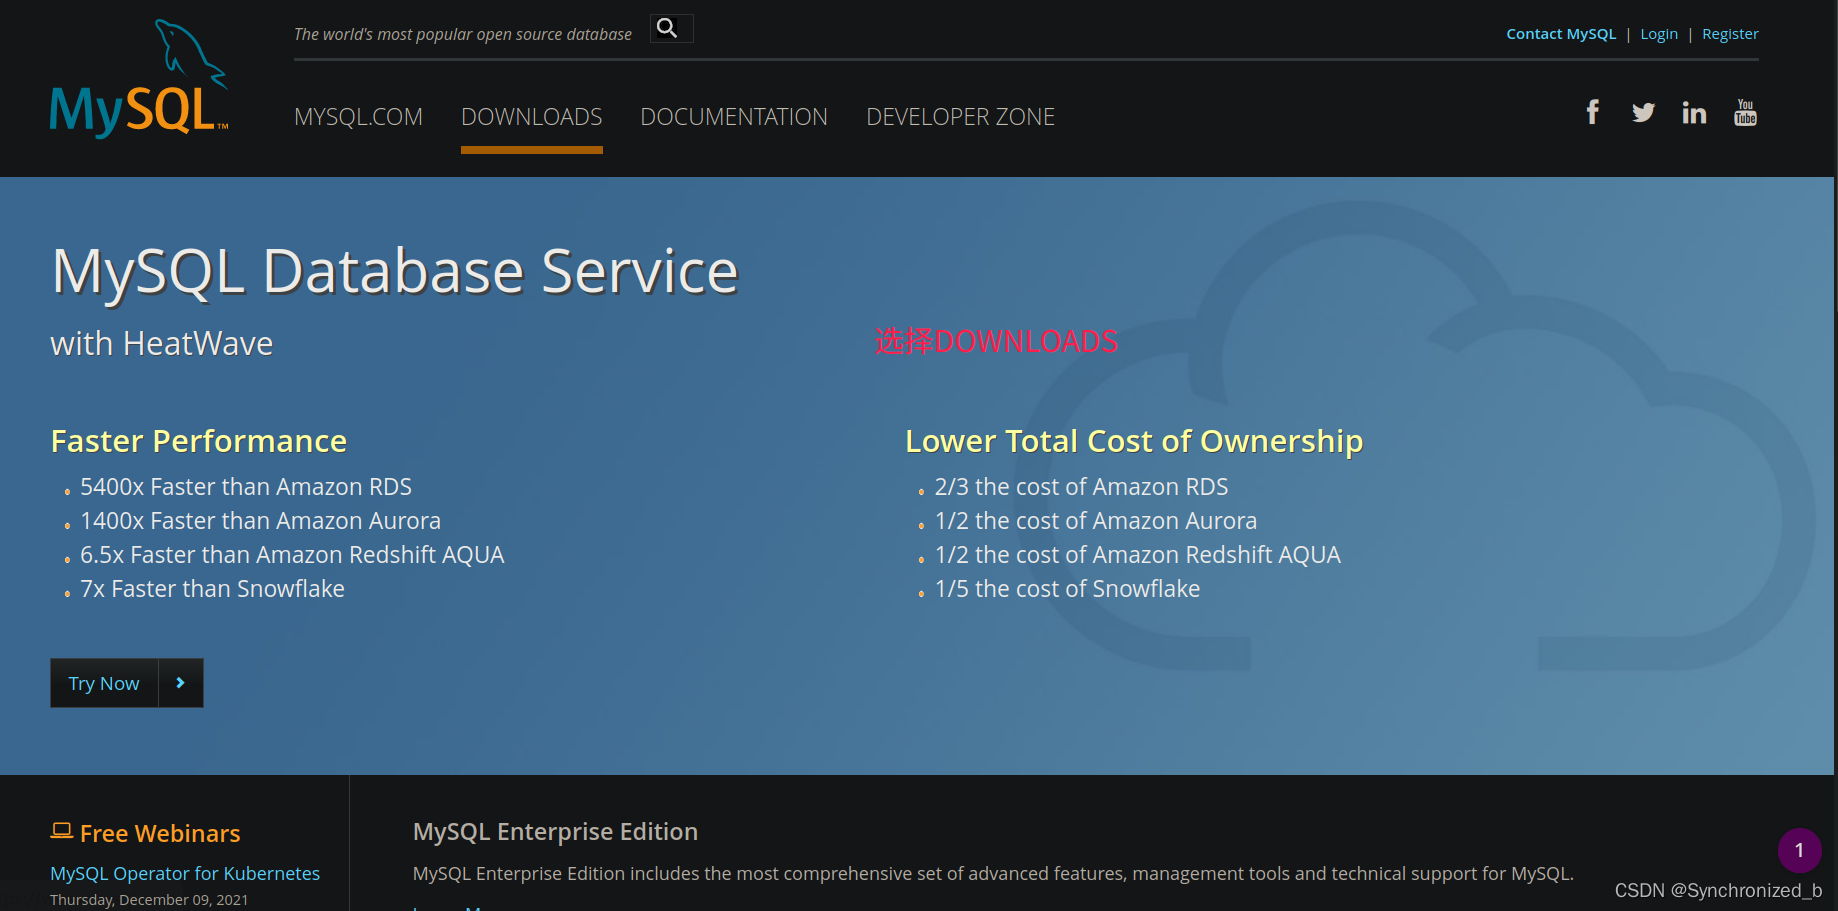Click '1/2 the cost of Amazon Redshift AQUA'
Viewport: 1838px width, 911px height.
click(1138, 555)
